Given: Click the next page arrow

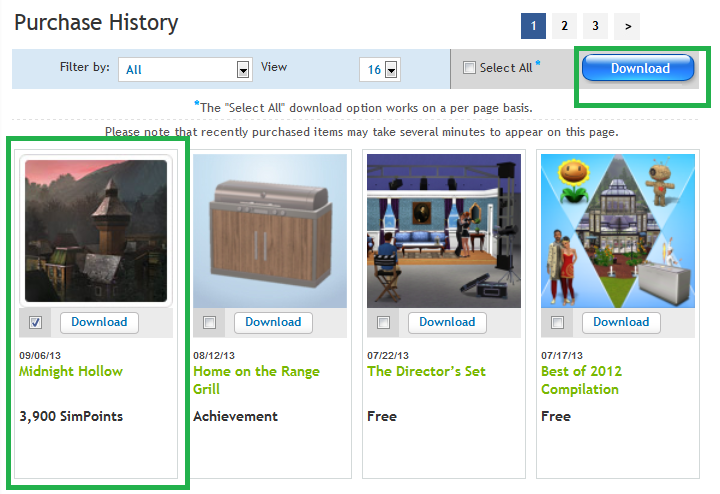Looking at the screenshot, I should (627, 26).
